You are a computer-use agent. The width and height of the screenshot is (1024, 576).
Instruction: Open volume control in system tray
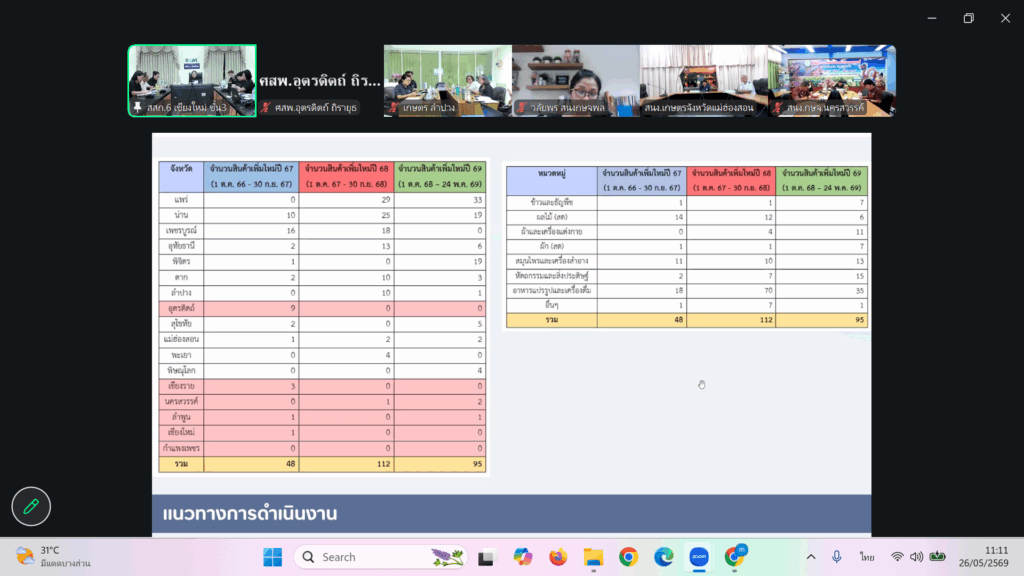pyautogui.click(x=917, y=557)
